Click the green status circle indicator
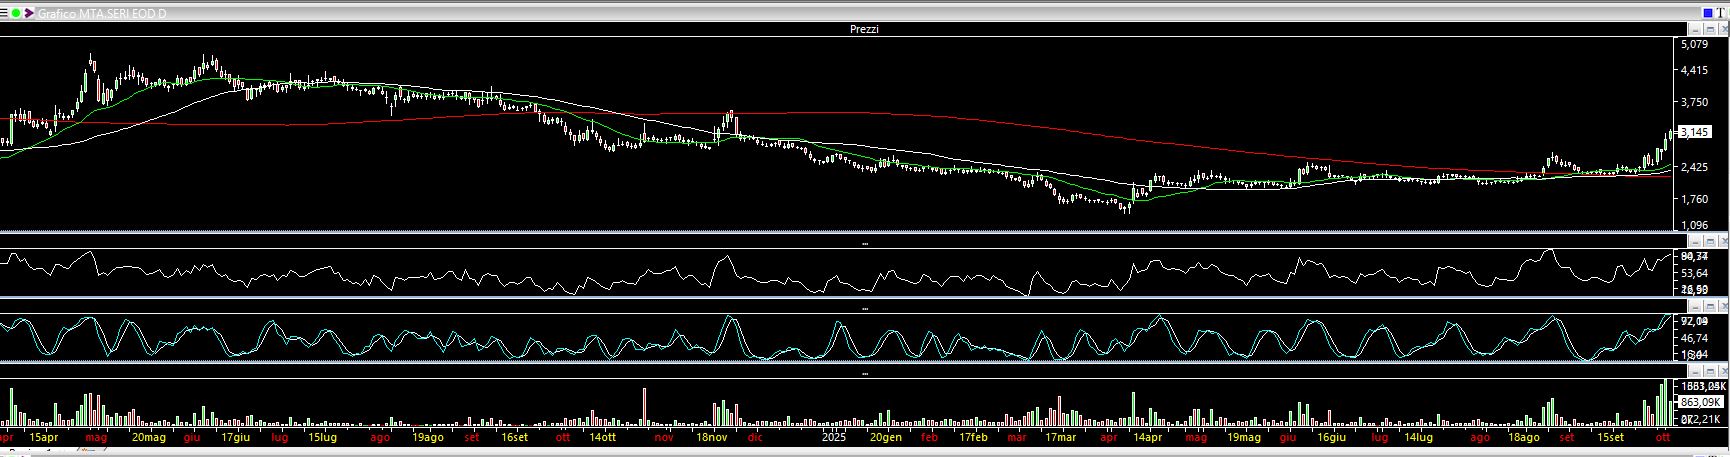 16,13
